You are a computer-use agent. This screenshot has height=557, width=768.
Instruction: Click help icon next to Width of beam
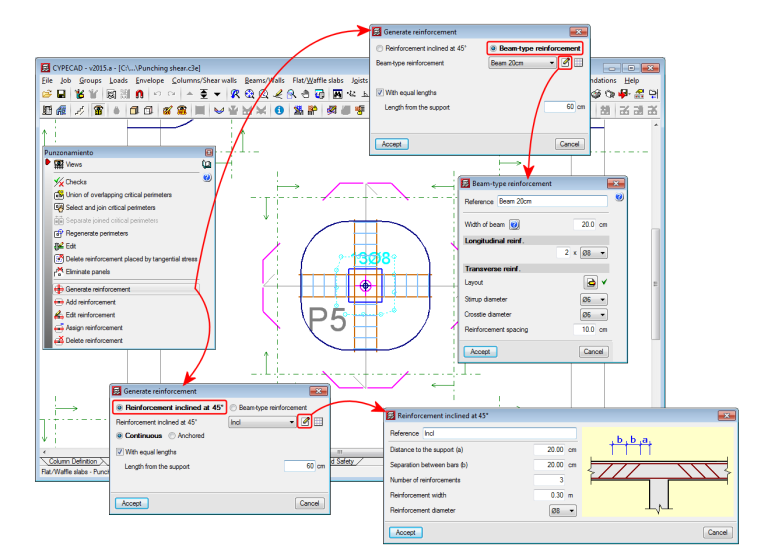point(514,225)
